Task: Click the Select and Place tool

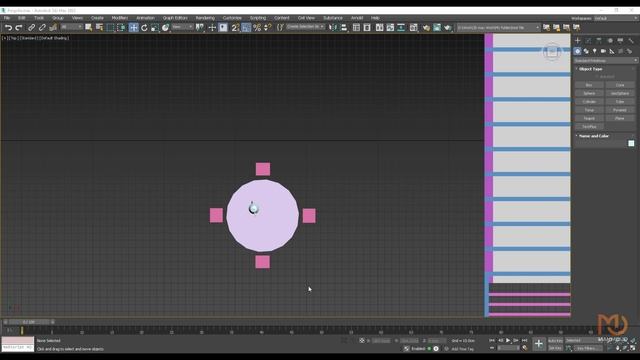Action: pos(165,28)
